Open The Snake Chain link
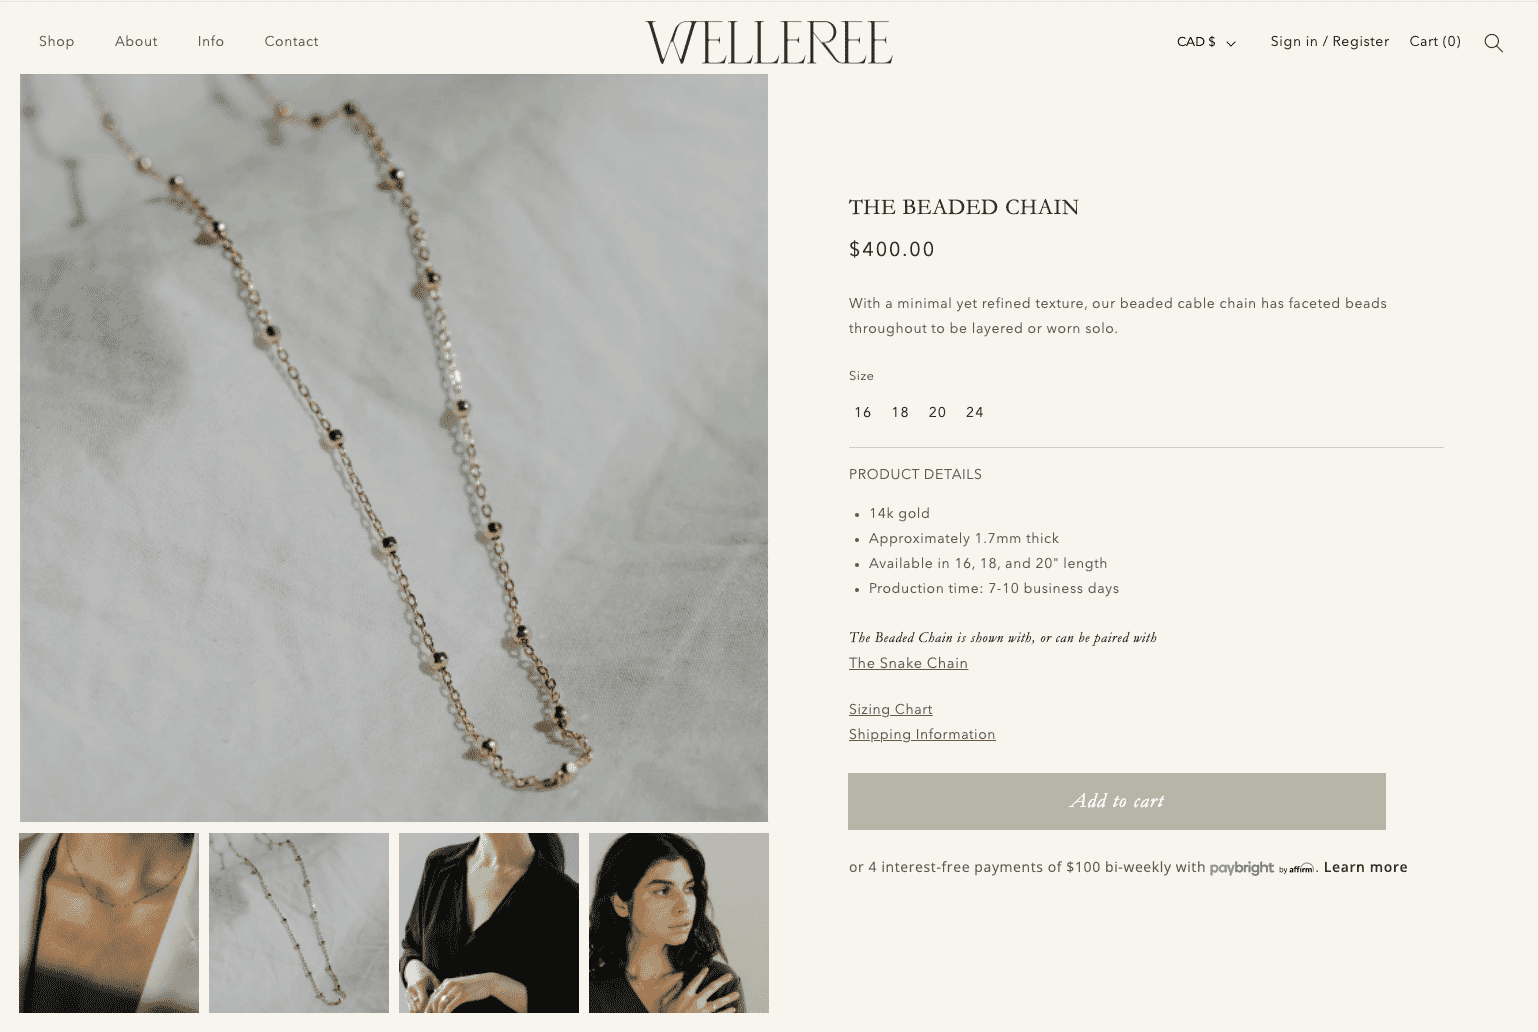The width and height of the screenshot is (1538, 1032). [x=908, y=663]
